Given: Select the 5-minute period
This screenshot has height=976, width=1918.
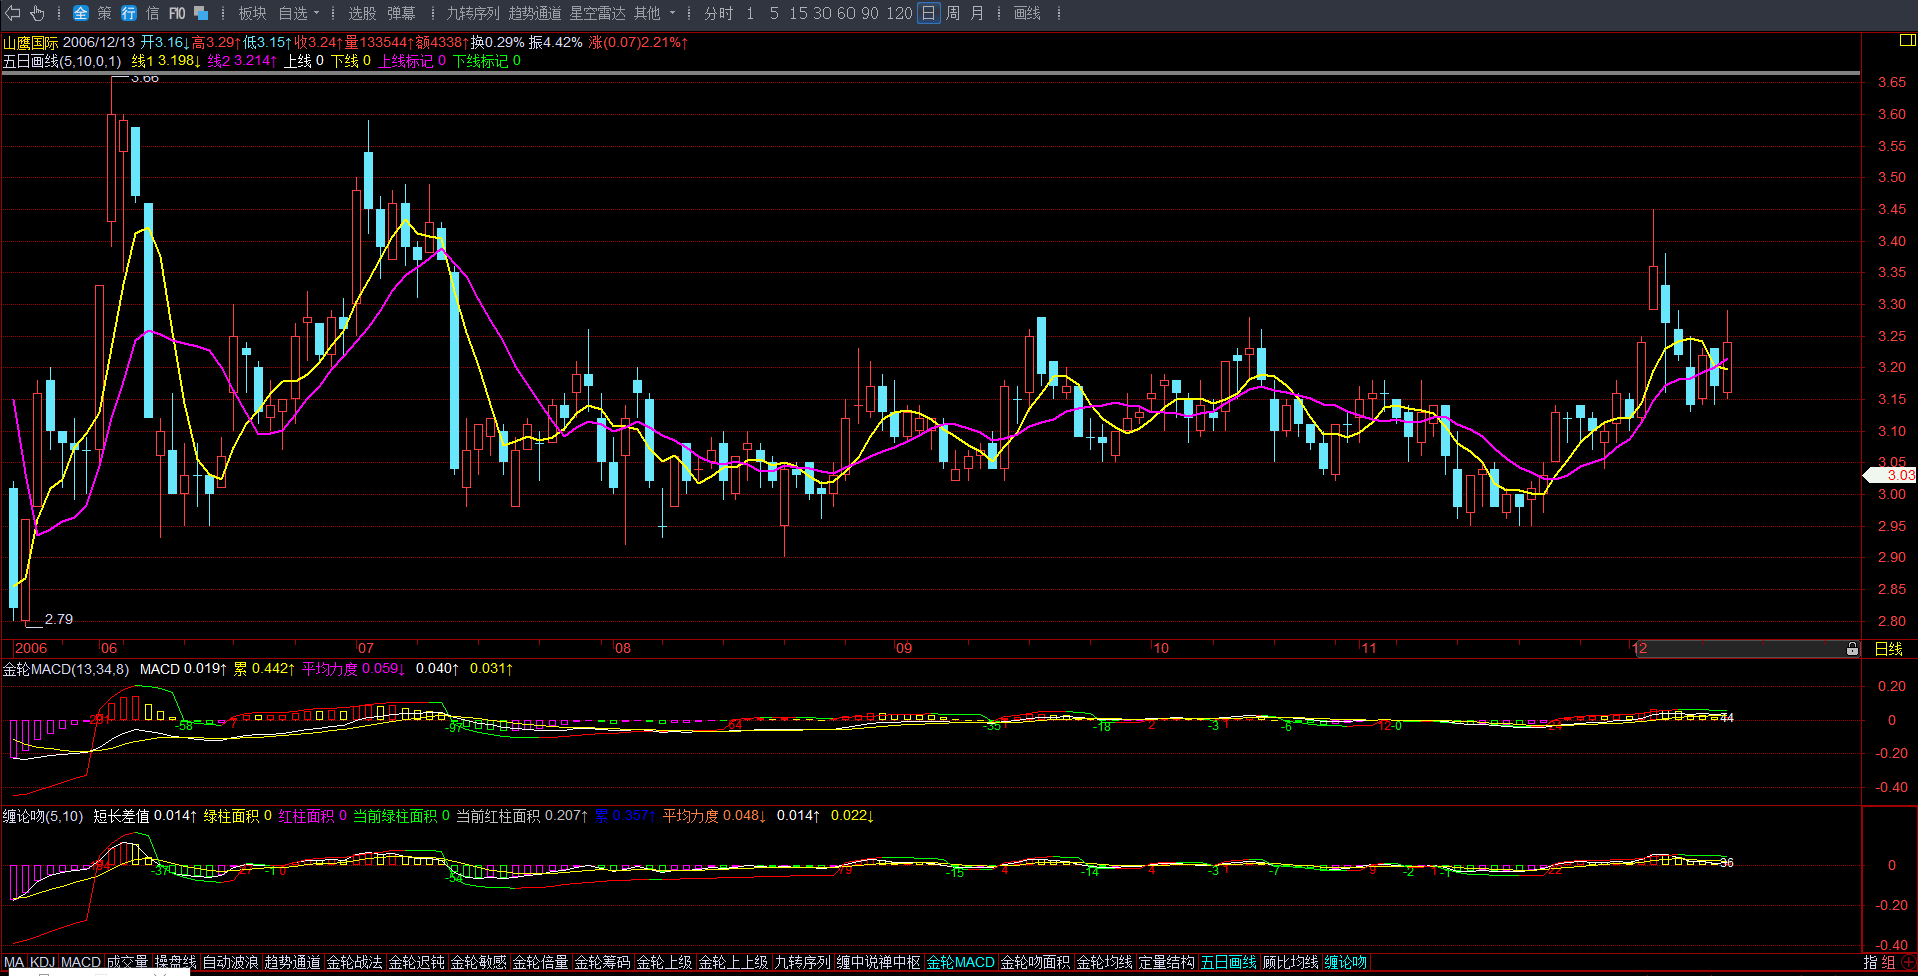Looking at the screenshot, I should point(774,13).
